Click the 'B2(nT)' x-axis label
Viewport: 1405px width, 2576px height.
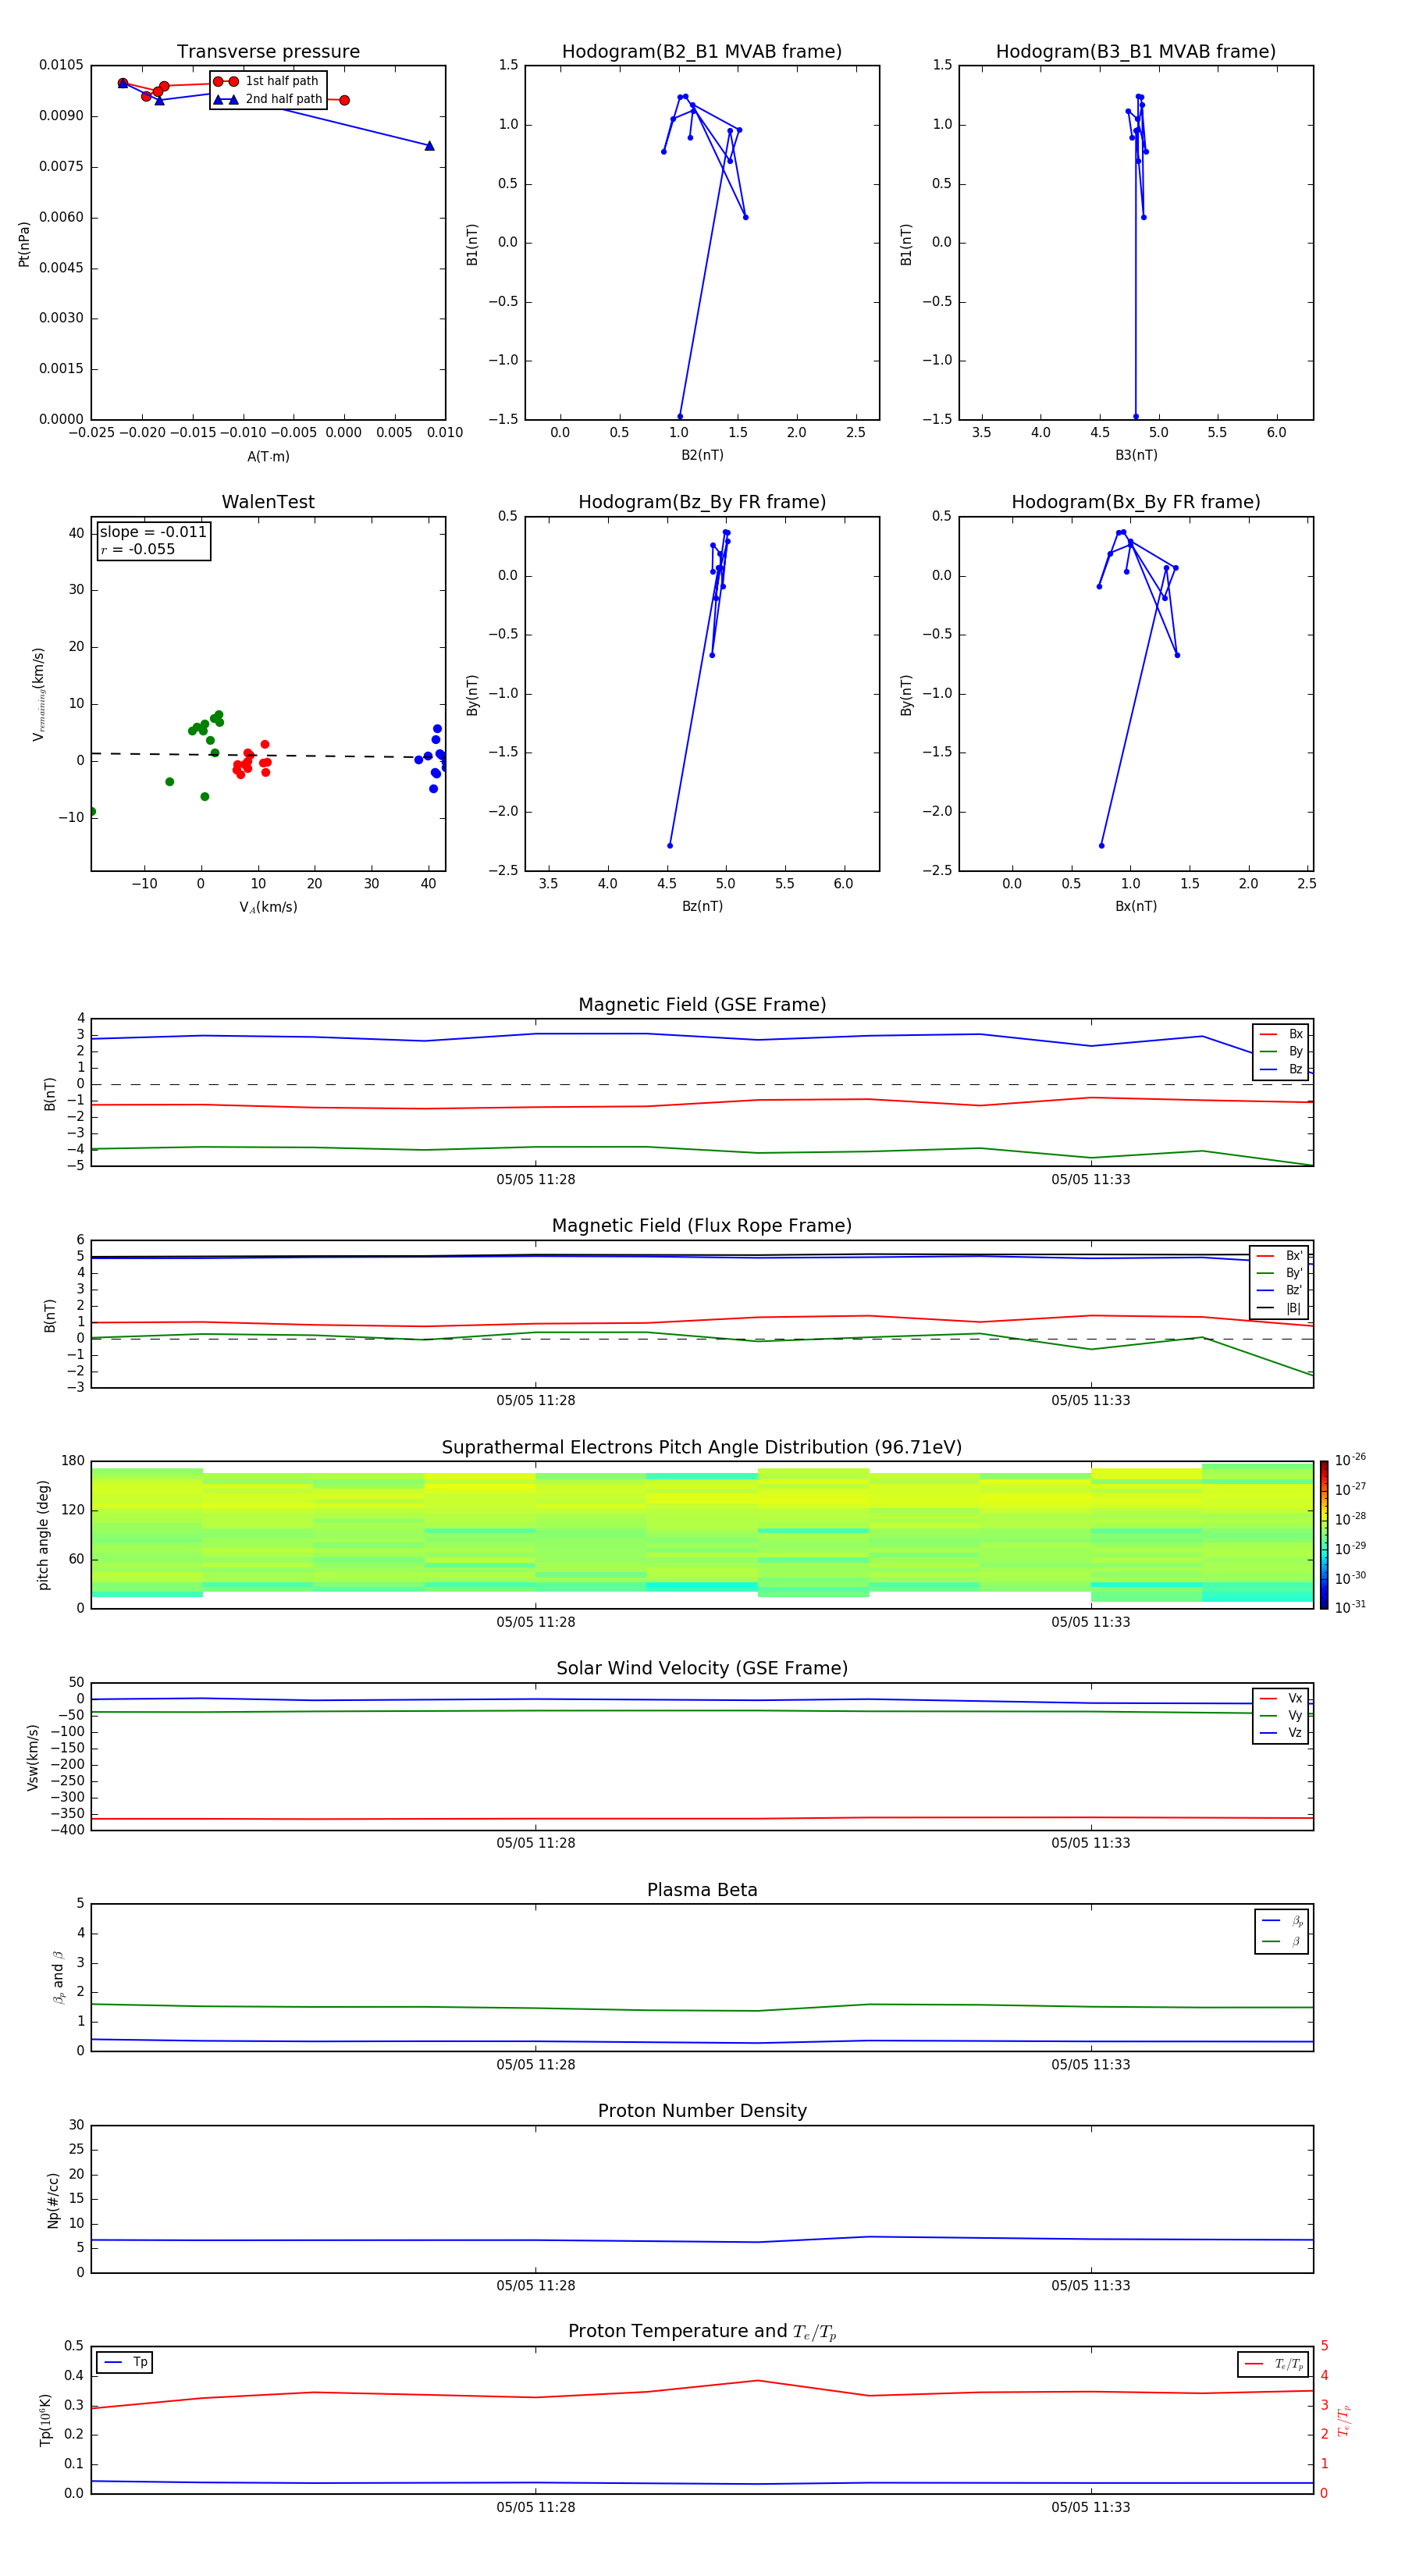click(x=702, y=455)
